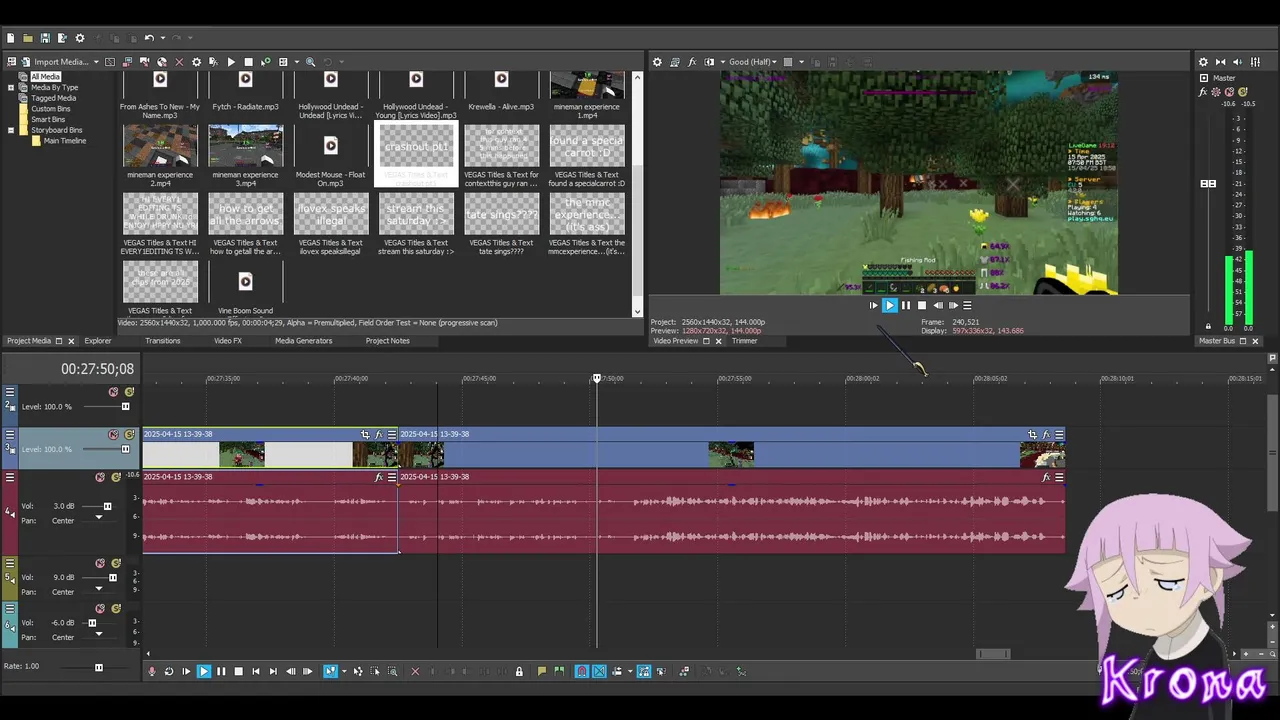Open the Video Preview properties gear icon
1280x720 pixels.
click(x=657, y=62)
